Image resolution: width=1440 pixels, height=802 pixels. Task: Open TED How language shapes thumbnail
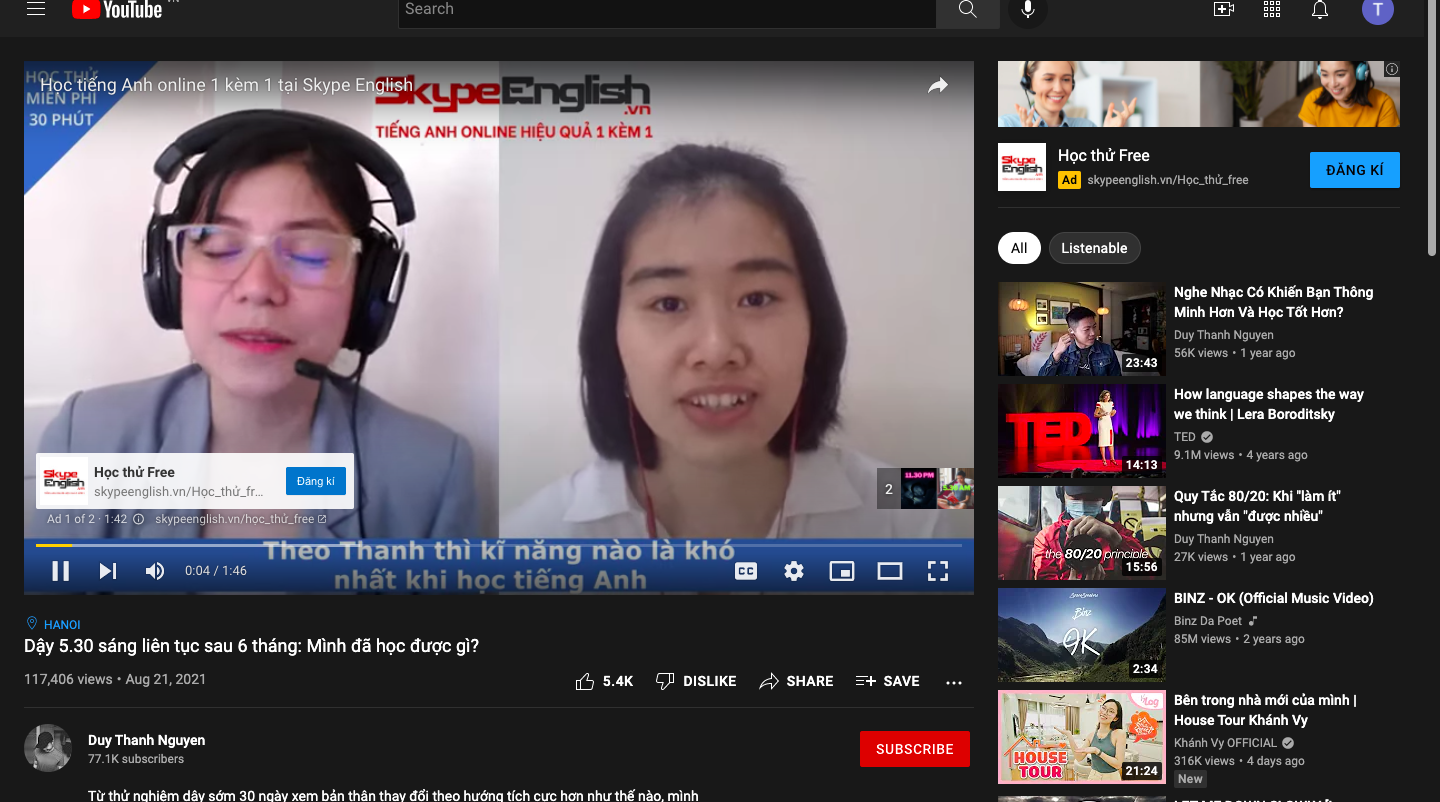pyautogui.click(x=1082, y=431)
